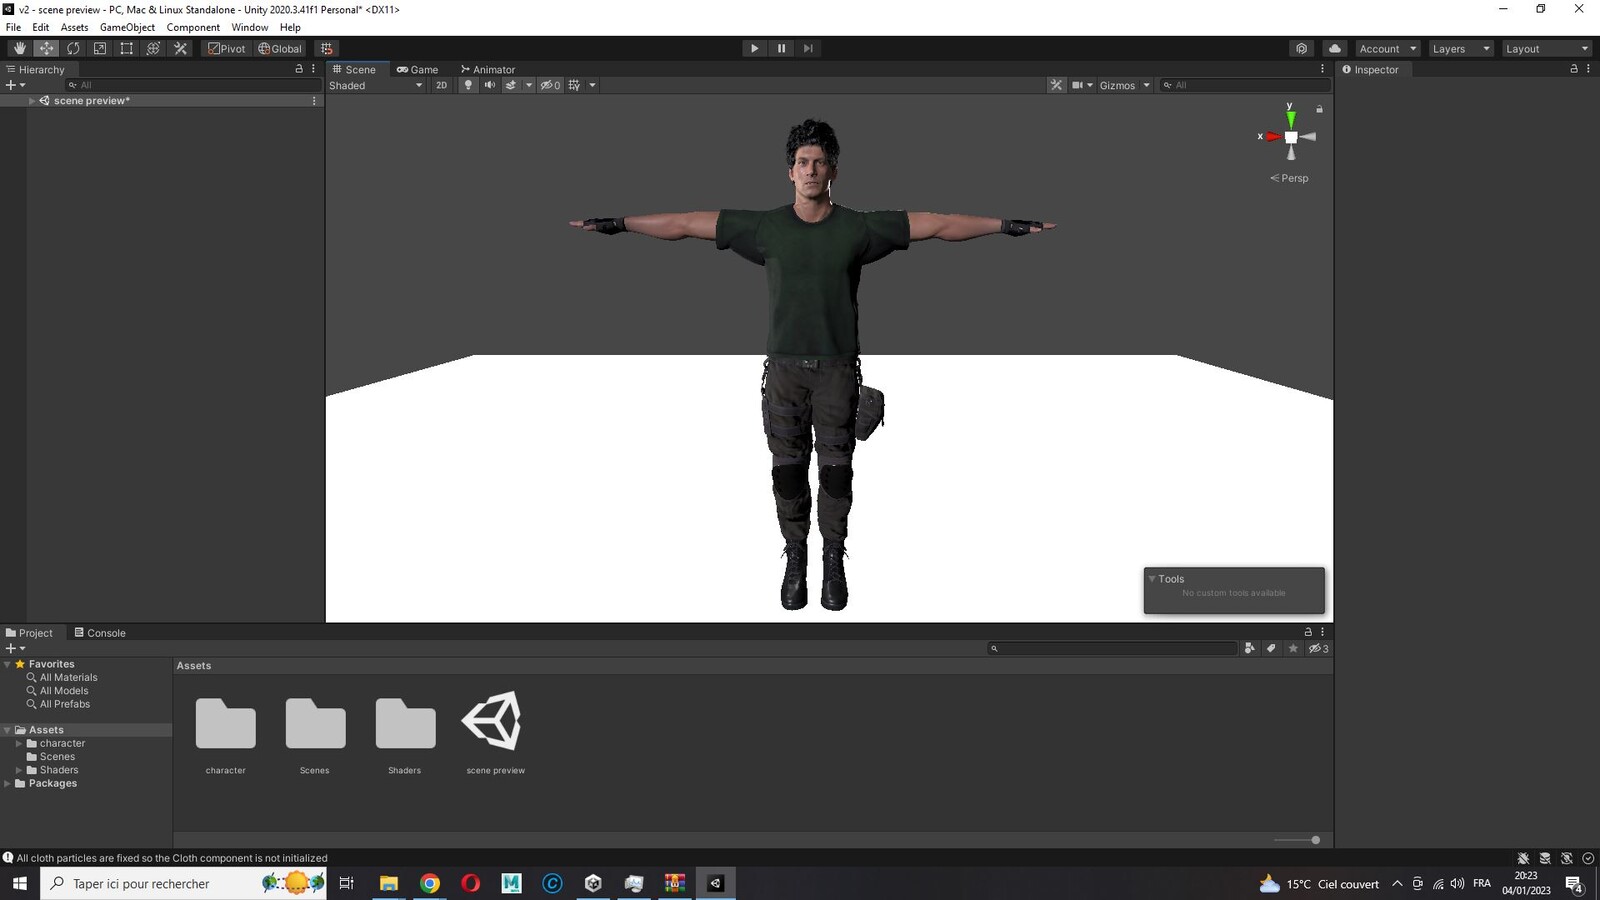Adjust the Project icon size slider
The image size is (1600, 900).
point(1298,840)
